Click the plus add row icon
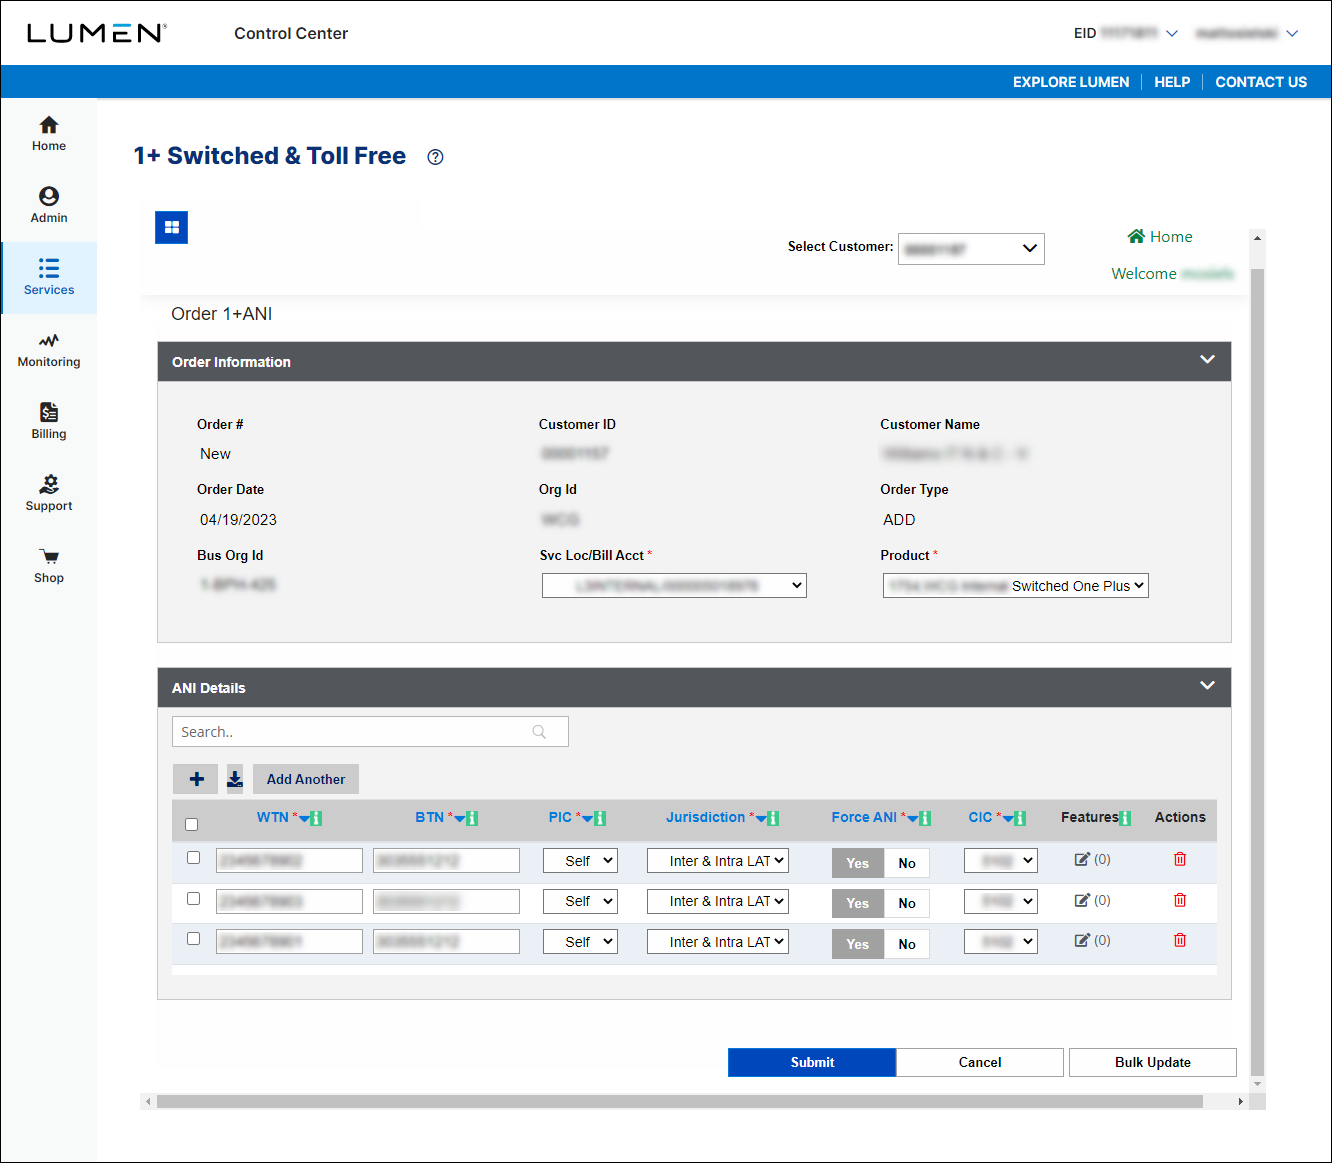The width and height of the screenshot is (1332, 1163). click(x=196, y=779)
